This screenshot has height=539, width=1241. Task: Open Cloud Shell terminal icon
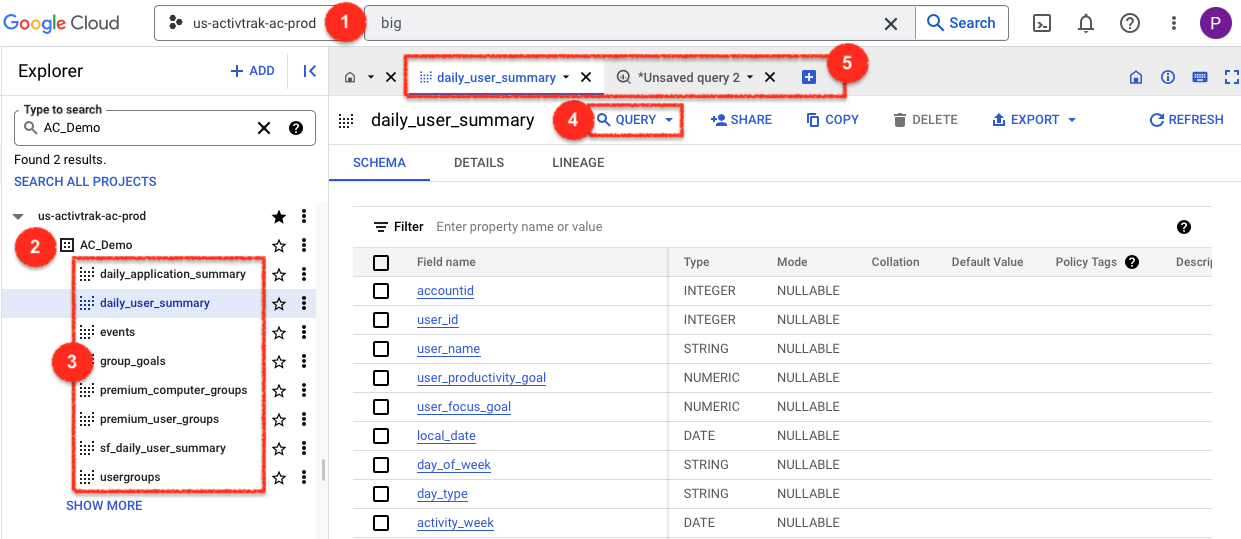click(x=1042, y=23)
